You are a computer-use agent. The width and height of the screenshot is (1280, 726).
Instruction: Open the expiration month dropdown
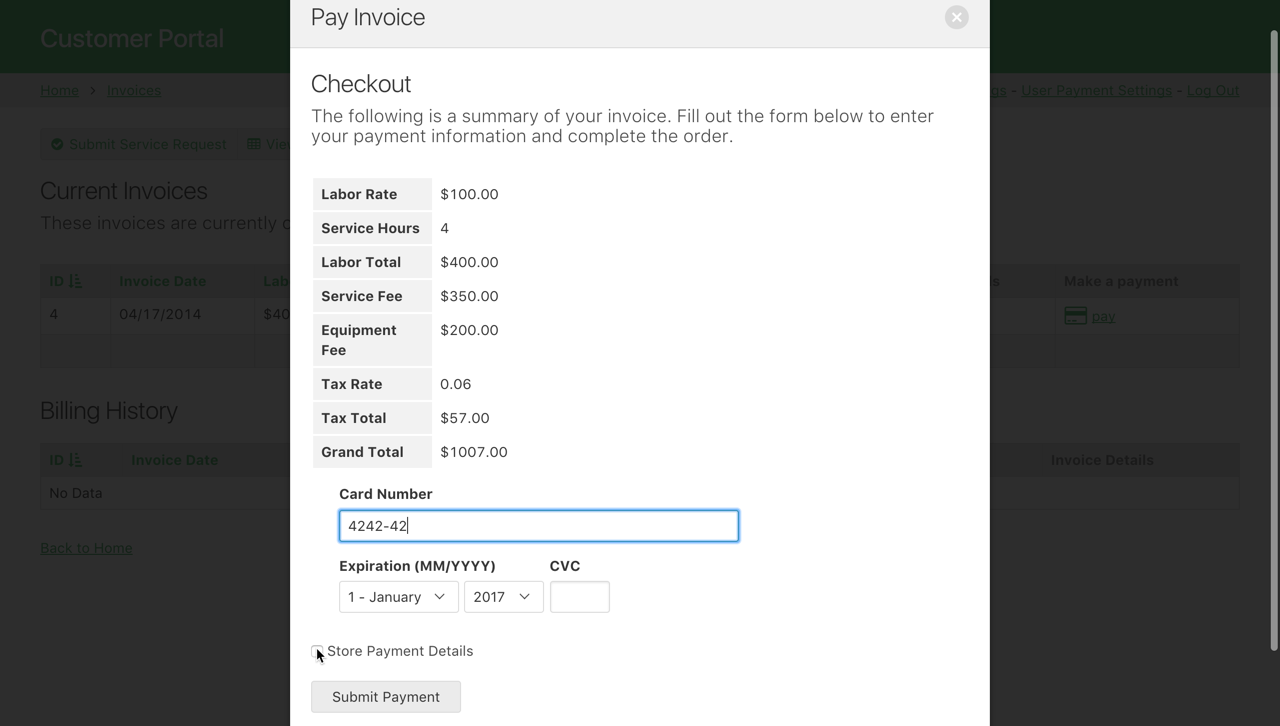tap(398, 596)
